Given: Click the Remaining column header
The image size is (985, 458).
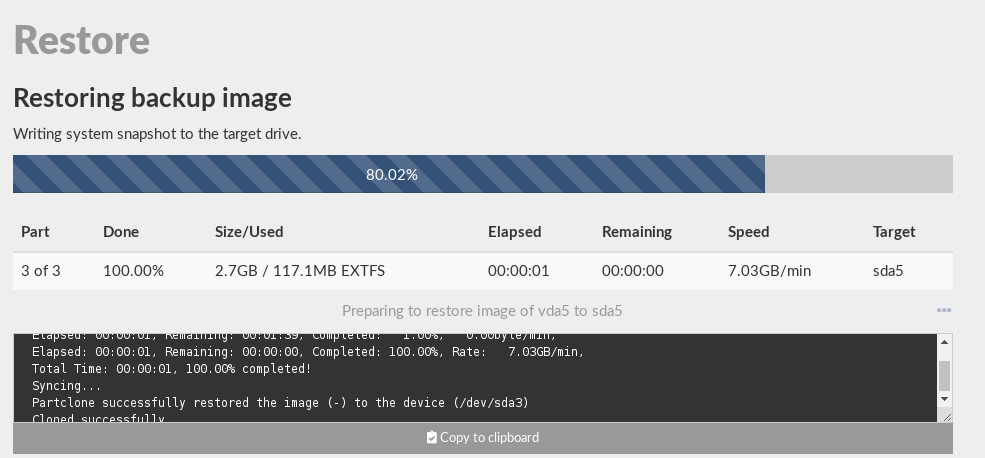Looking at the screenshot, I should pyautogui.click(x=637, y=232).
